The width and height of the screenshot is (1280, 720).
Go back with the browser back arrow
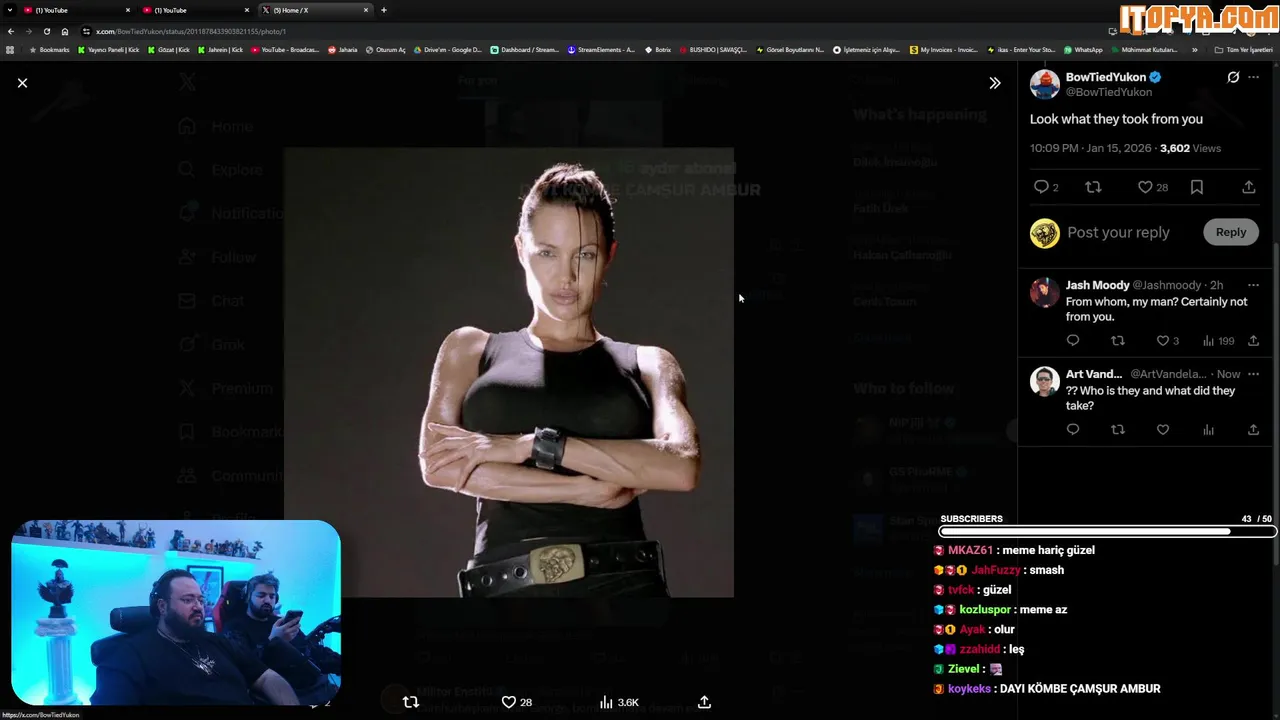click(x=11, y=31)
